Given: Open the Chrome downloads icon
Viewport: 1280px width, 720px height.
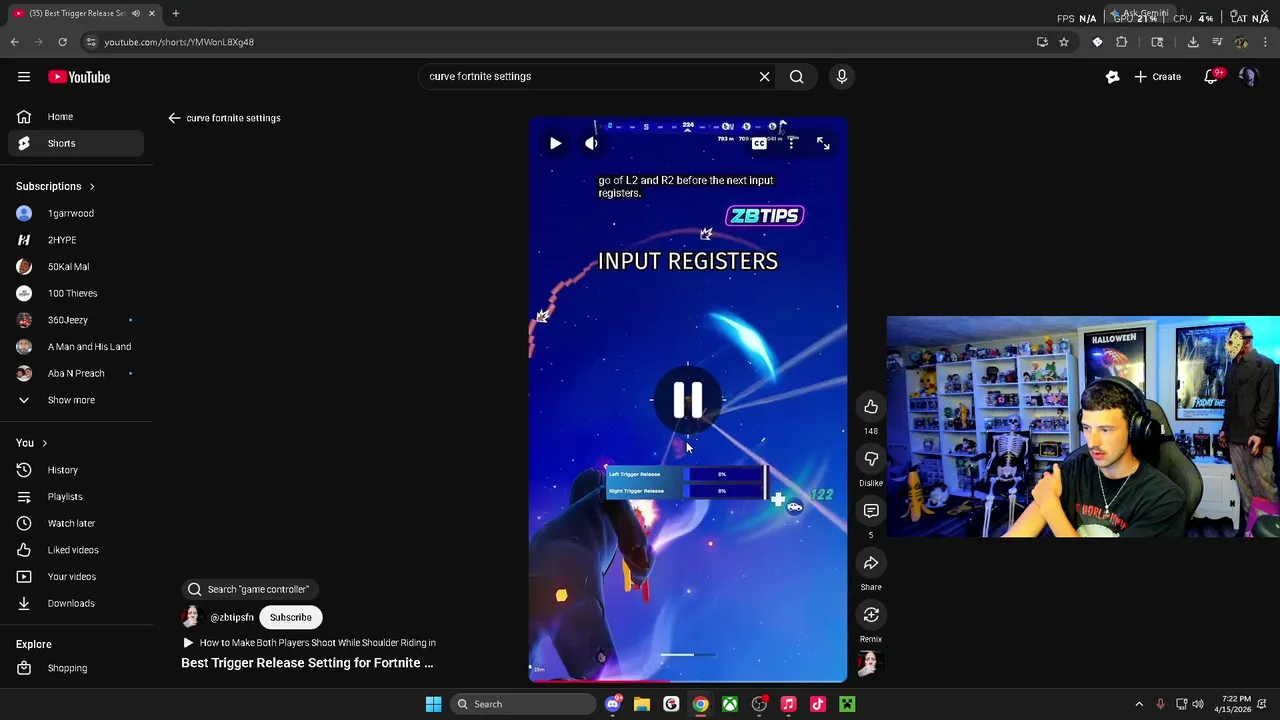Looking at the screenshot, I should [x=1193, y=42].
